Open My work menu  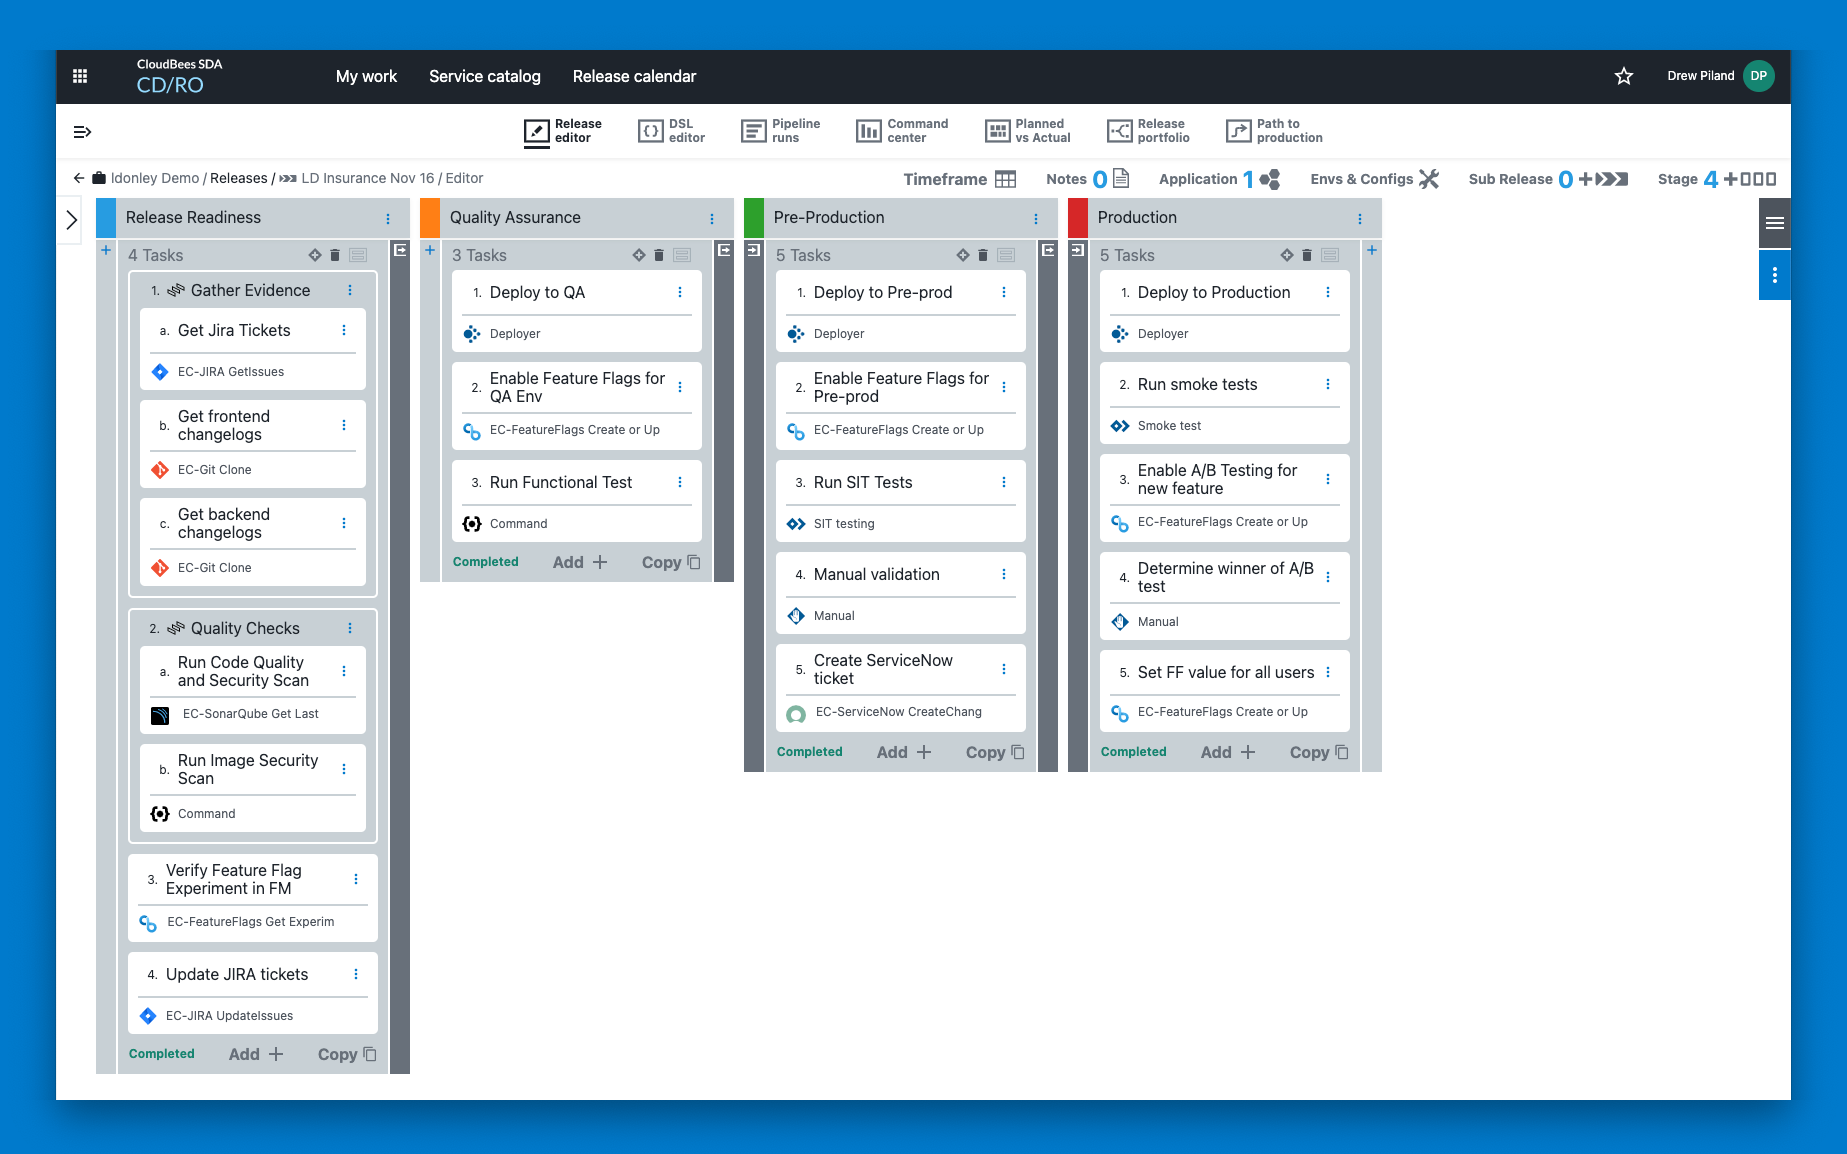click(366, 76)
